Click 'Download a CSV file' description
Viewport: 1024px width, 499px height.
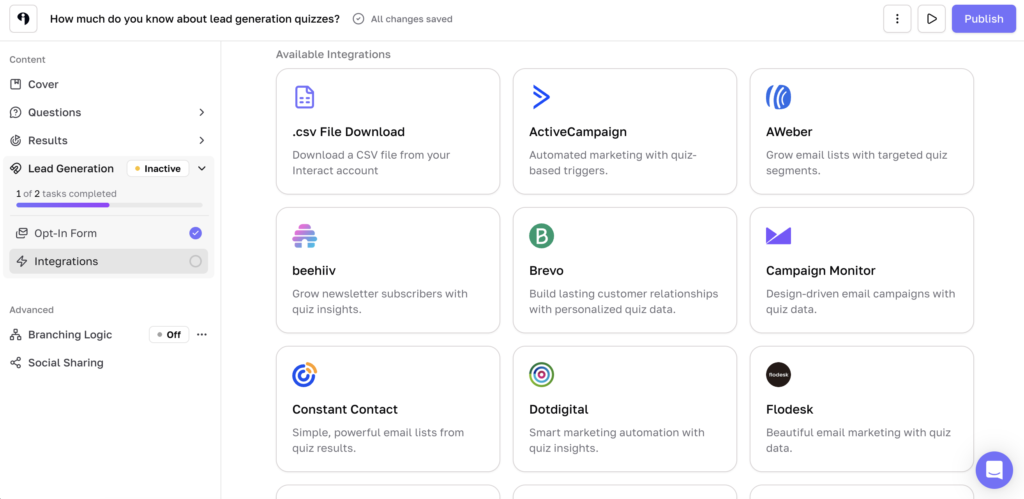371,163
